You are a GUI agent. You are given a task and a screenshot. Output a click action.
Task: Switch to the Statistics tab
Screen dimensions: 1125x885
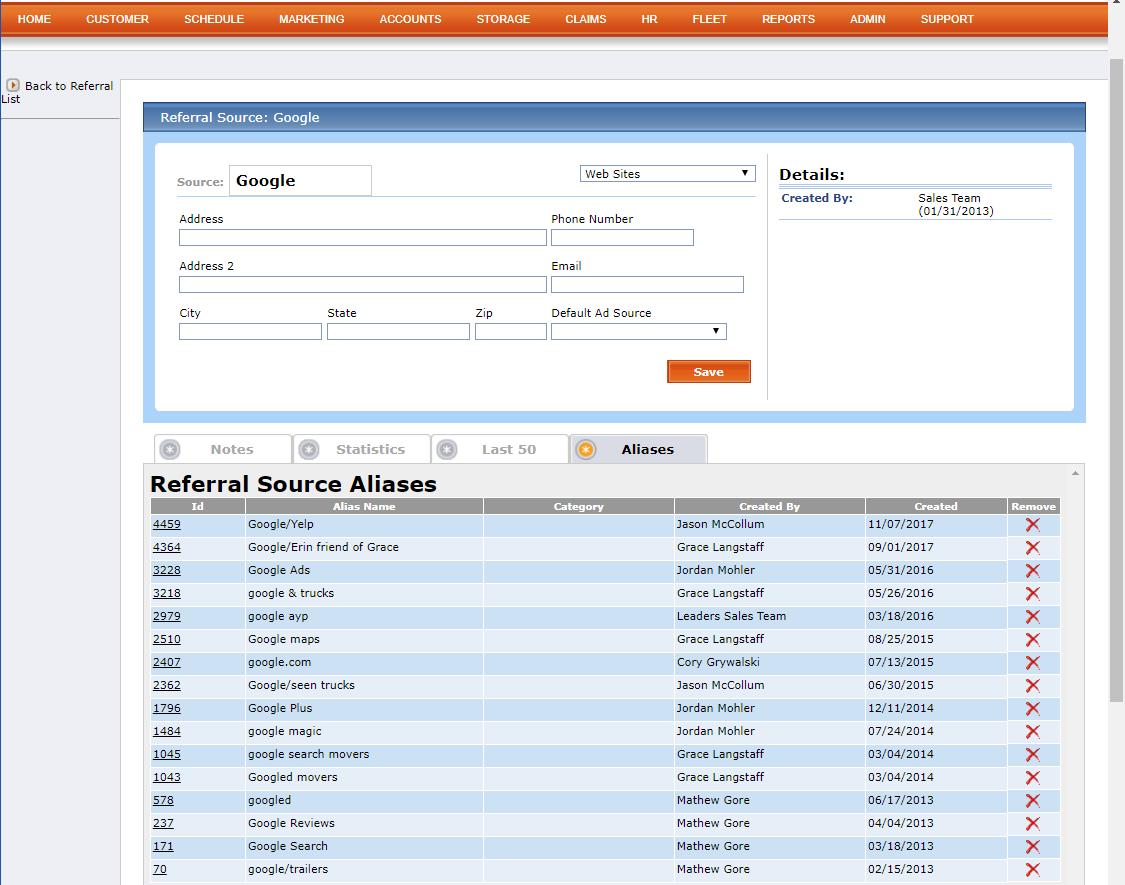click(x=362, y=449)
